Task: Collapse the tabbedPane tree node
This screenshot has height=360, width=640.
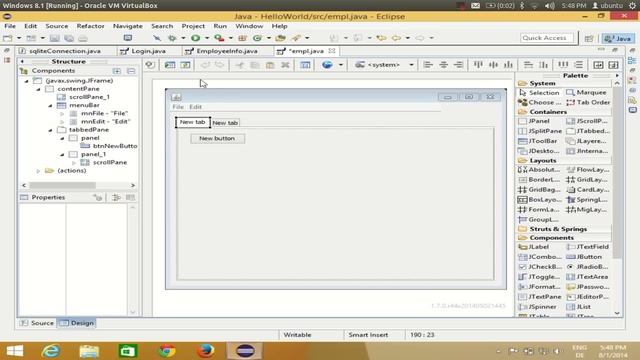Action: coord(50,130)
